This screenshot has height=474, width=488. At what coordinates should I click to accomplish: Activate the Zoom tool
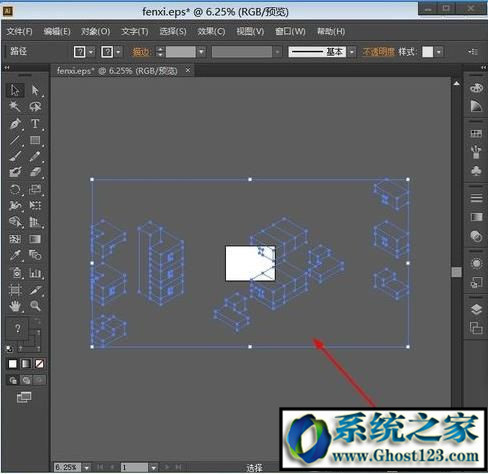point(35,306)
